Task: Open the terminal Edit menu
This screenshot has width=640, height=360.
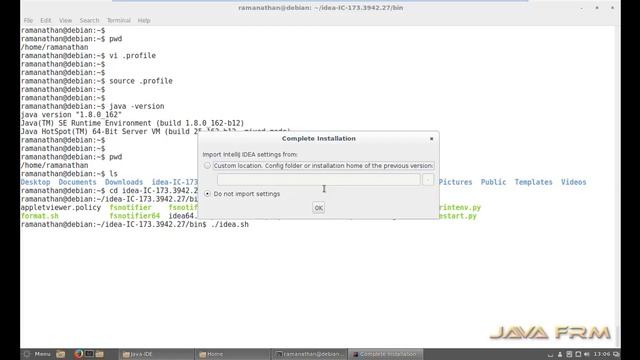Action: [x=46, y=20]
